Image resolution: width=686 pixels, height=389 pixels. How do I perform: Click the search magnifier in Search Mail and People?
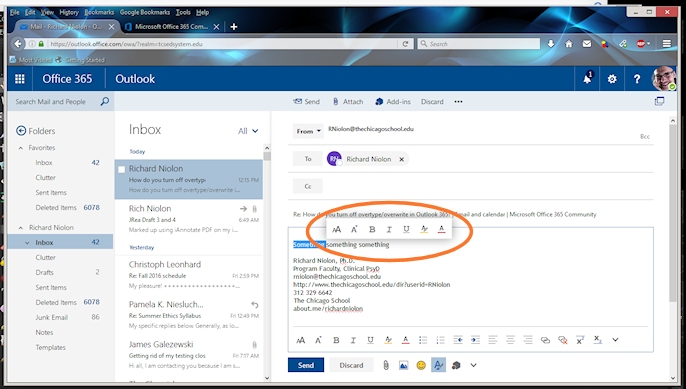pyautogui.click(x=105, y=102)
